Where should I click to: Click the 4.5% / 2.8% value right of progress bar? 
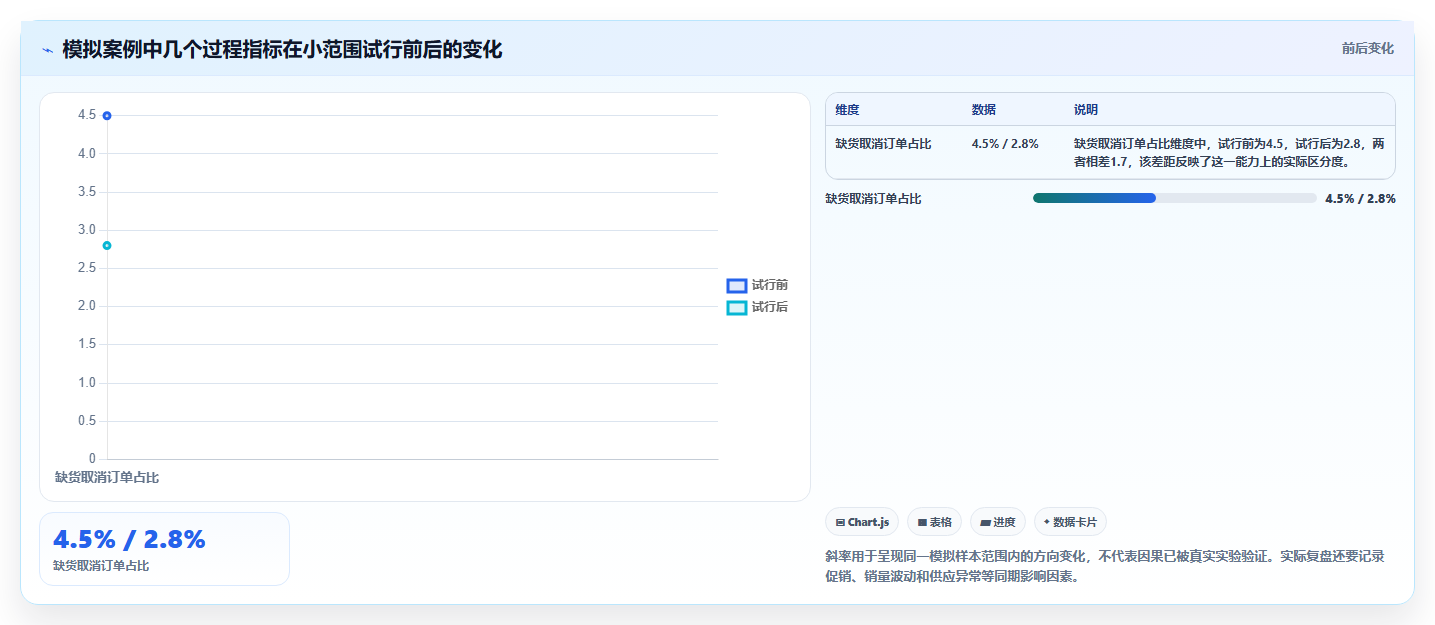(1360, 199)
